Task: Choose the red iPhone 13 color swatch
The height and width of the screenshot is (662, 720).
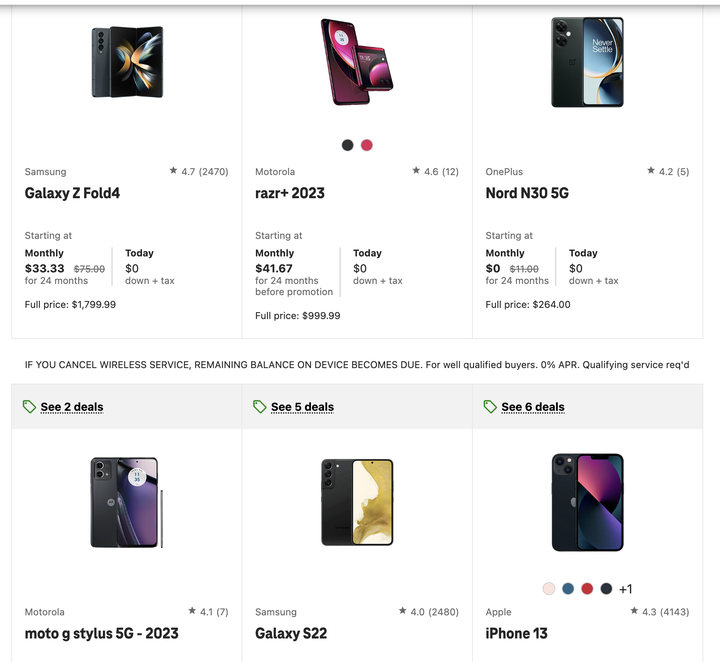Action: pos(587,589)
